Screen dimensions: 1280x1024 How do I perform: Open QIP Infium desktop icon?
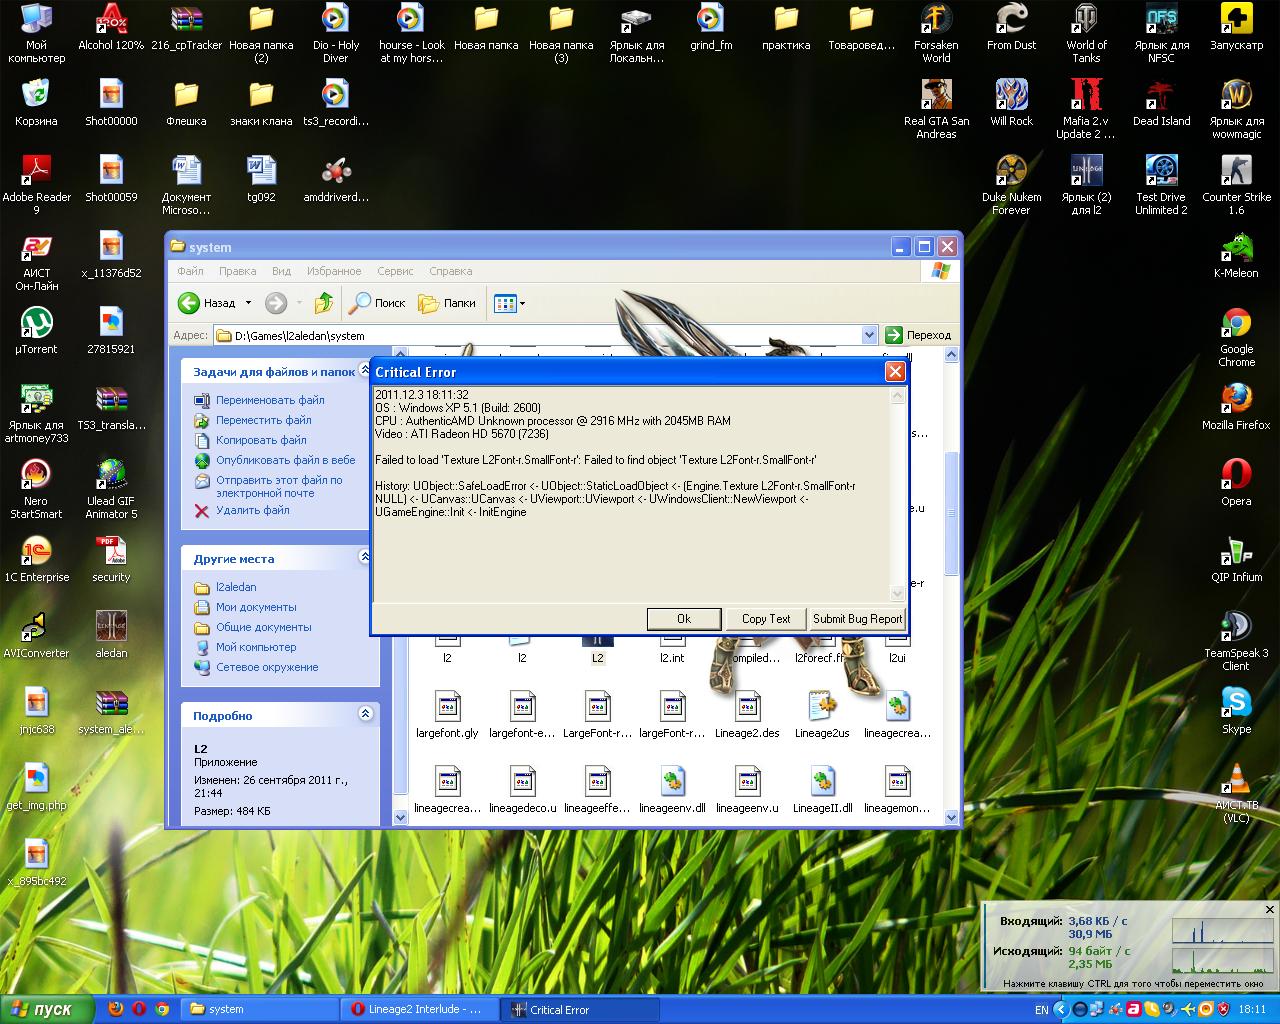(1236, 558)
